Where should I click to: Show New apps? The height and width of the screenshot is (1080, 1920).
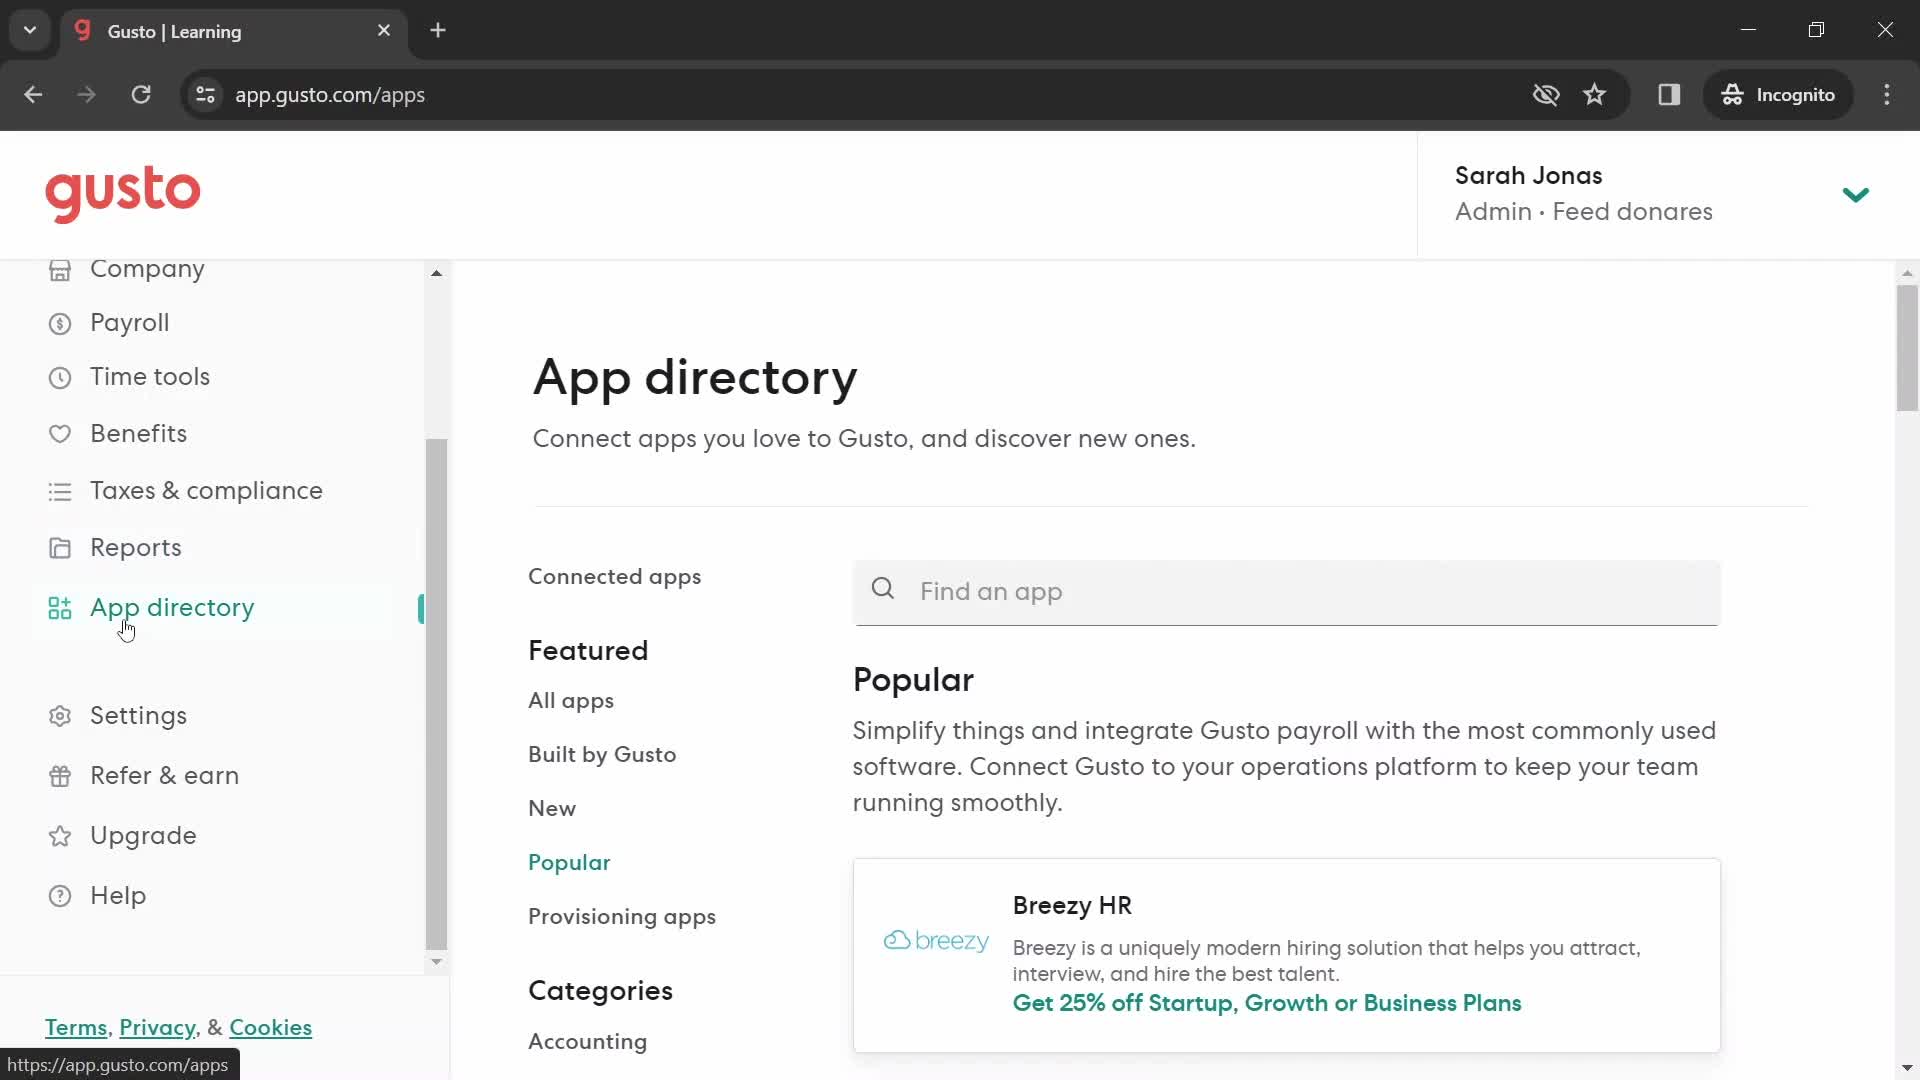click(552, 809)
